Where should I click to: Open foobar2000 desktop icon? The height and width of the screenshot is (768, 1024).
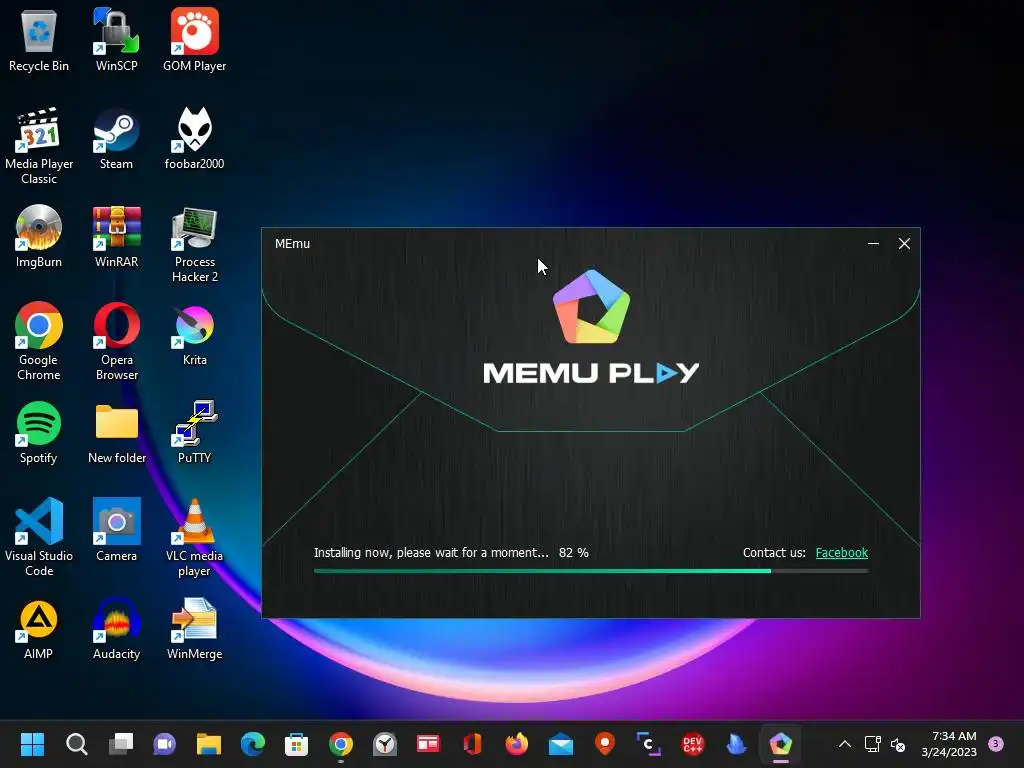tap(195, 139)
